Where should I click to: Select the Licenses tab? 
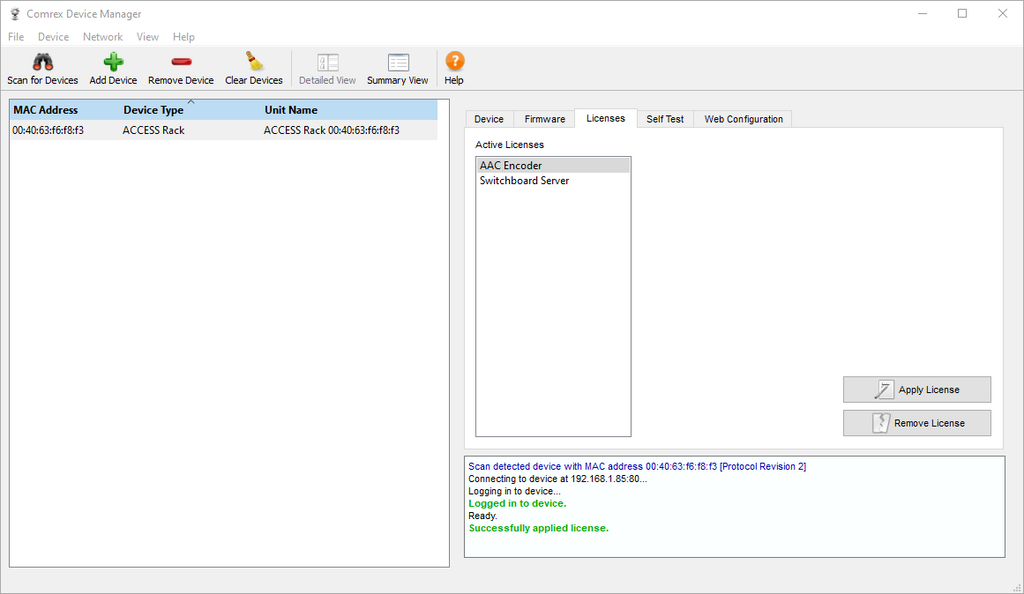click(x=605, y=118)
